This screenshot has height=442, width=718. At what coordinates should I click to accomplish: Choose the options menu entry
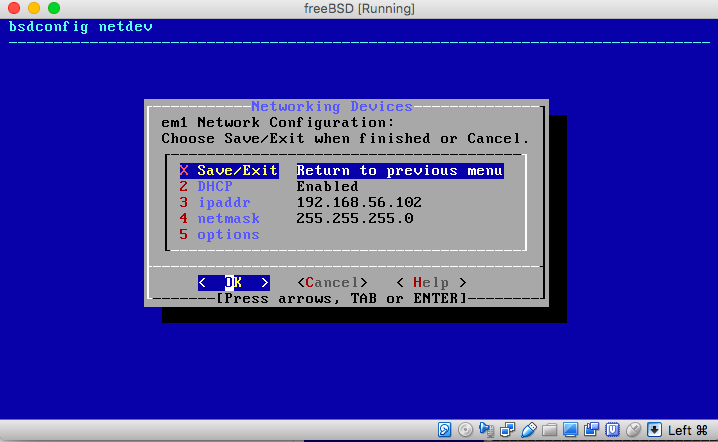click(x=220, y=235)
